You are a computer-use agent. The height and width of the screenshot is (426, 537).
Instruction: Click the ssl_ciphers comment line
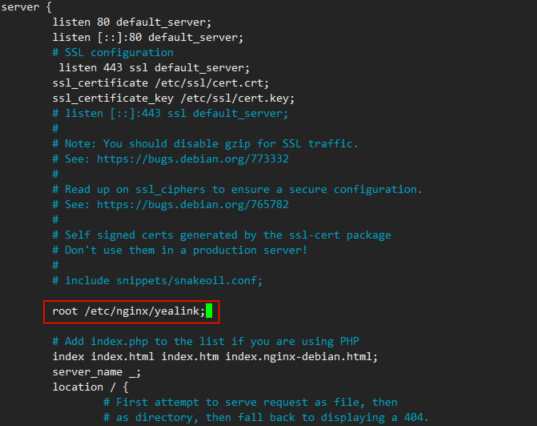coord(237,189)
